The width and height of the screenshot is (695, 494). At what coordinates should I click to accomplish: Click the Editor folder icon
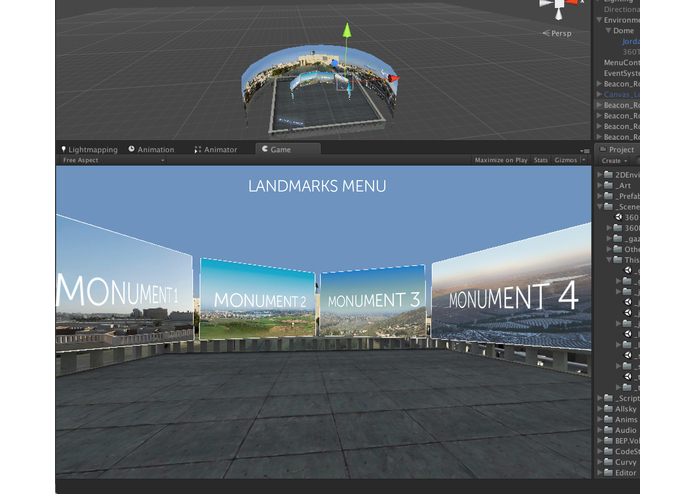[x=608, y=472]
